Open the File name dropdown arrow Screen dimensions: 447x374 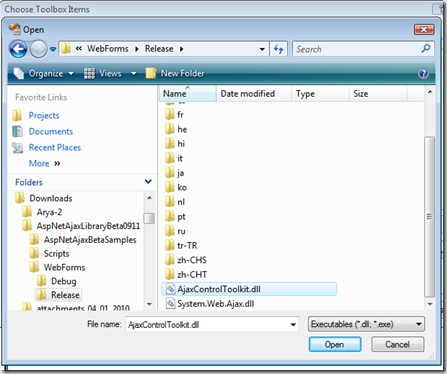click(x=293, y=325)
